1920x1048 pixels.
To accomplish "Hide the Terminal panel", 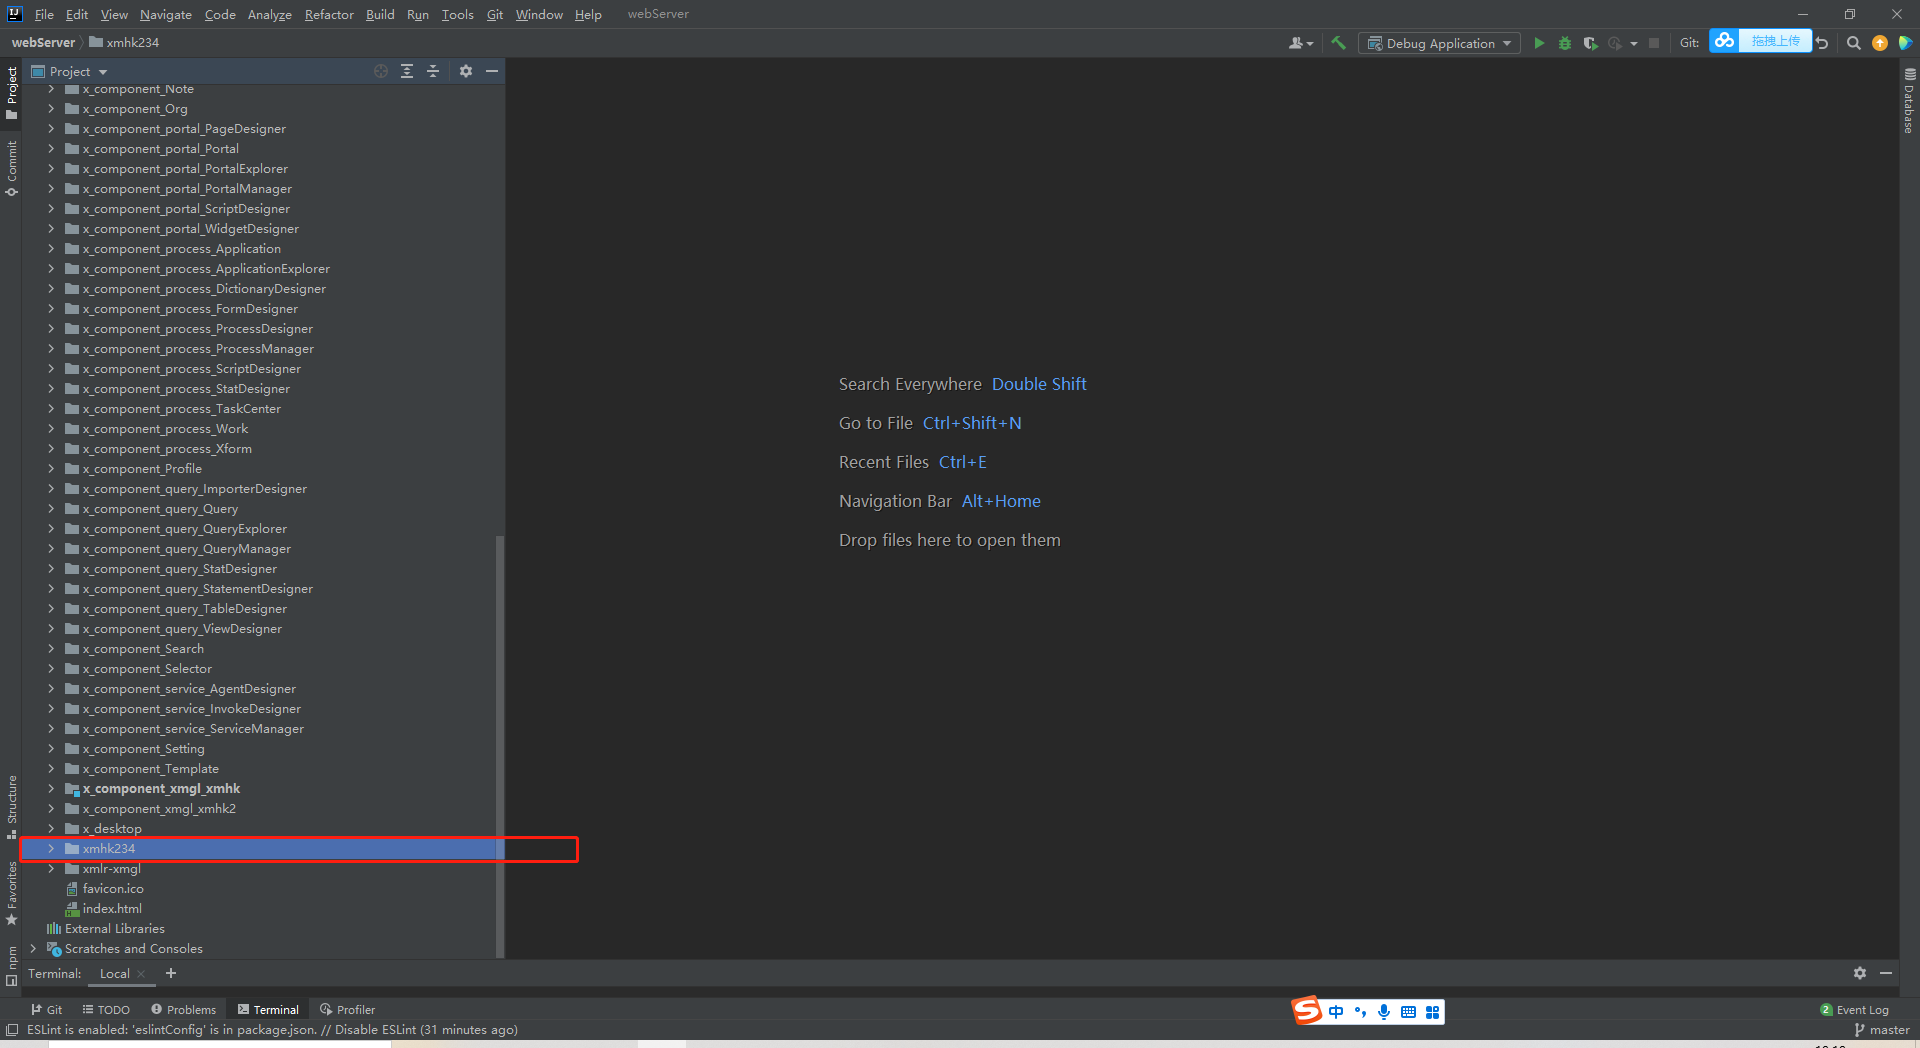I will [x=1886, y=973].
